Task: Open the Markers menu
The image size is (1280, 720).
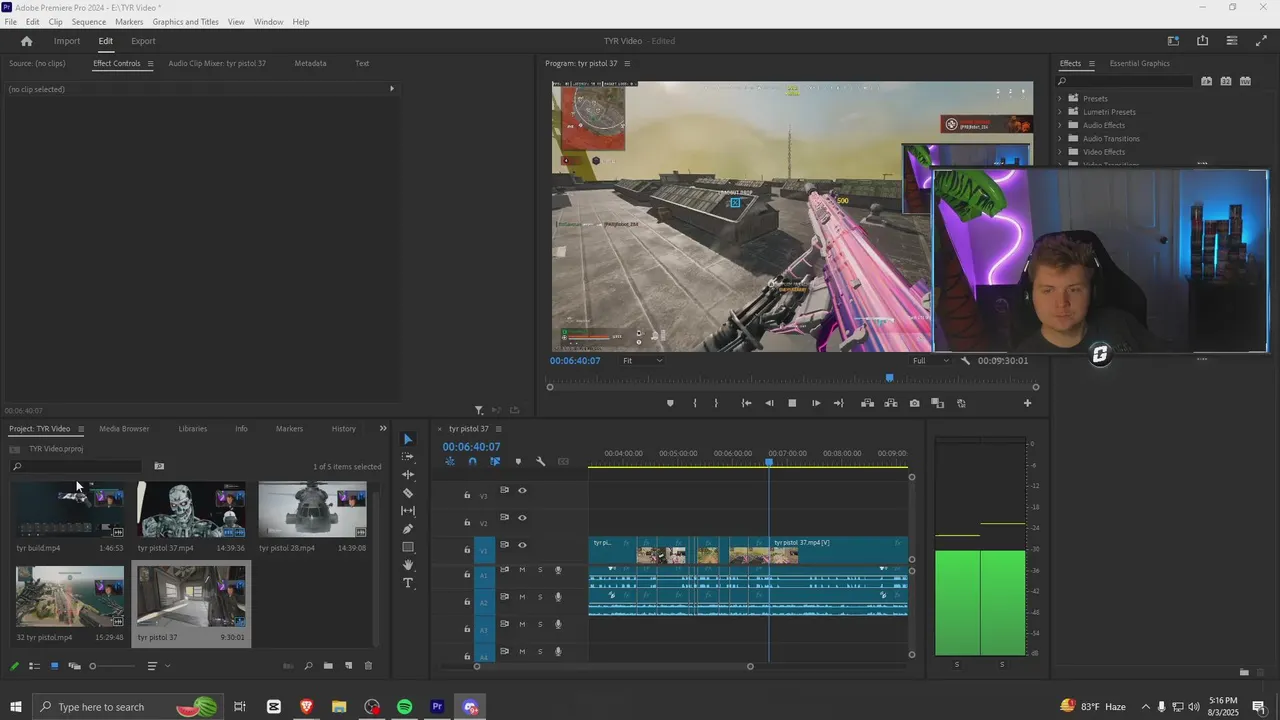Action: tap(129, 21)
